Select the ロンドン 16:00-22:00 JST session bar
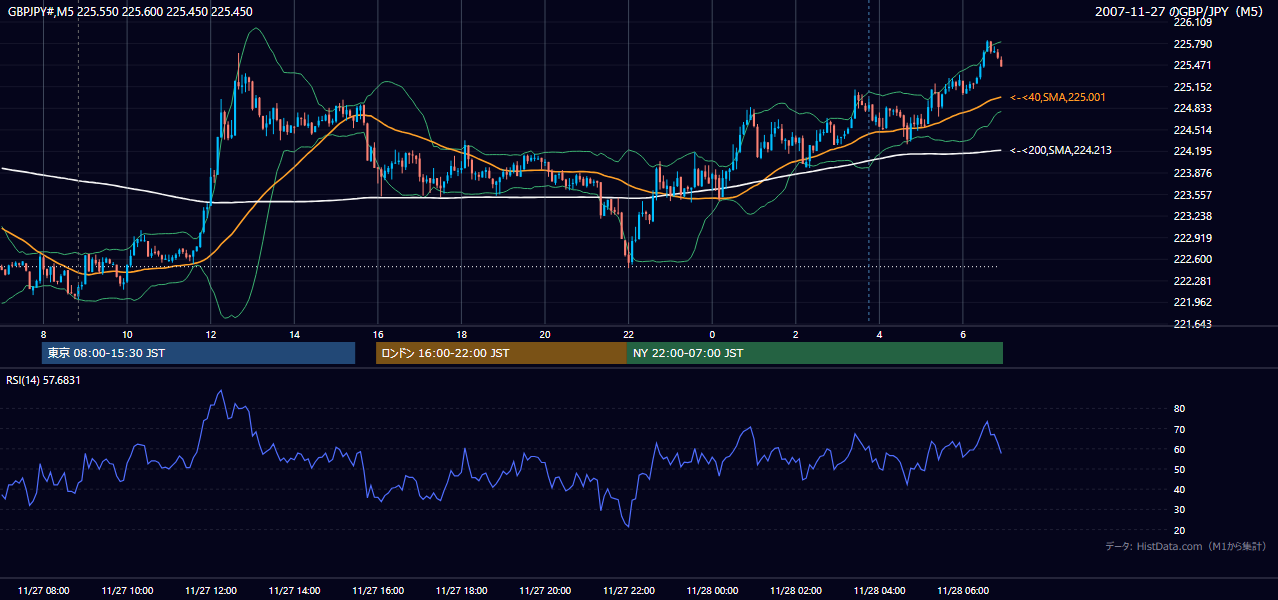Viewport: 1278px width, 600px height. point(501,353)
